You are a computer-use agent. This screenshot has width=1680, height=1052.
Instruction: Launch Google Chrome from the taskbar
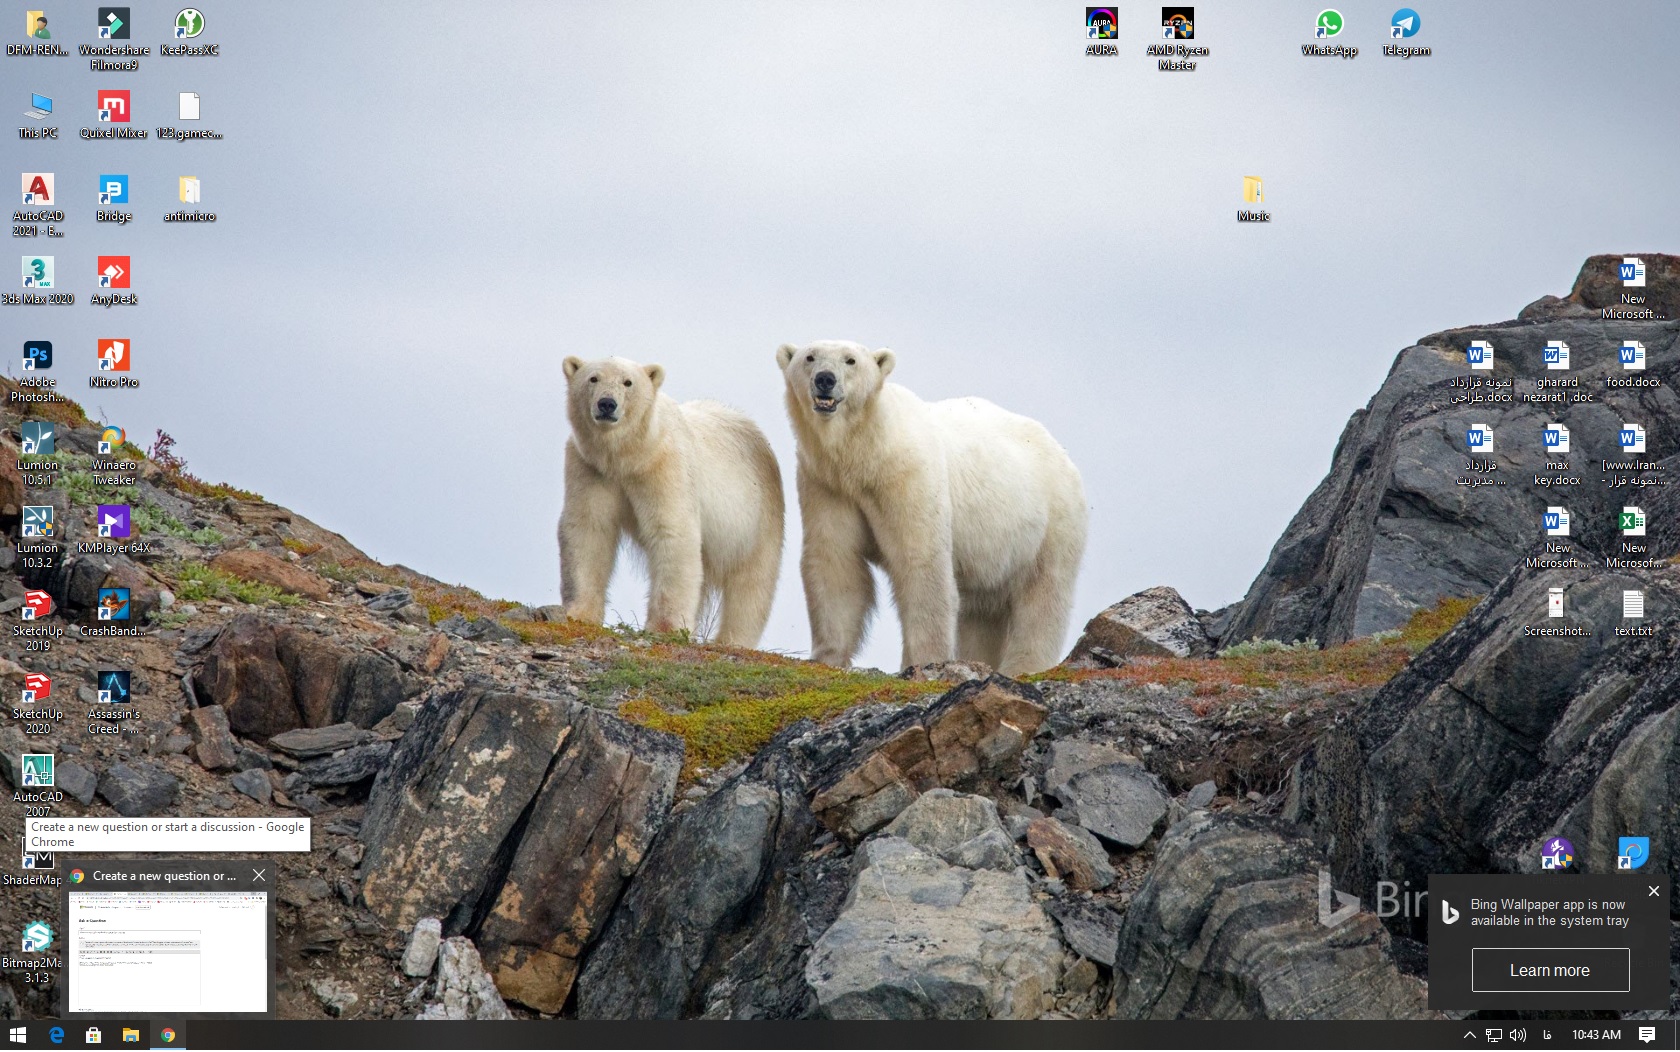coord(168,1036)
